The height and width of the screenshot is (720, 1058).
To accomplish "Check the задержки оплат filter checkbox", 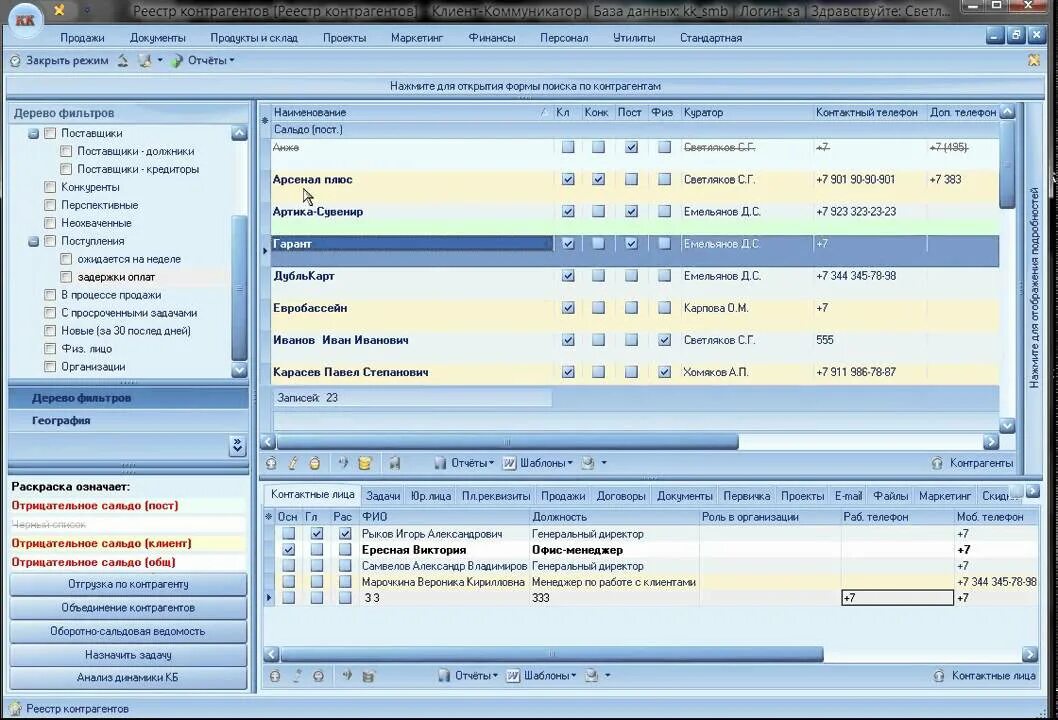I will 66,277.
